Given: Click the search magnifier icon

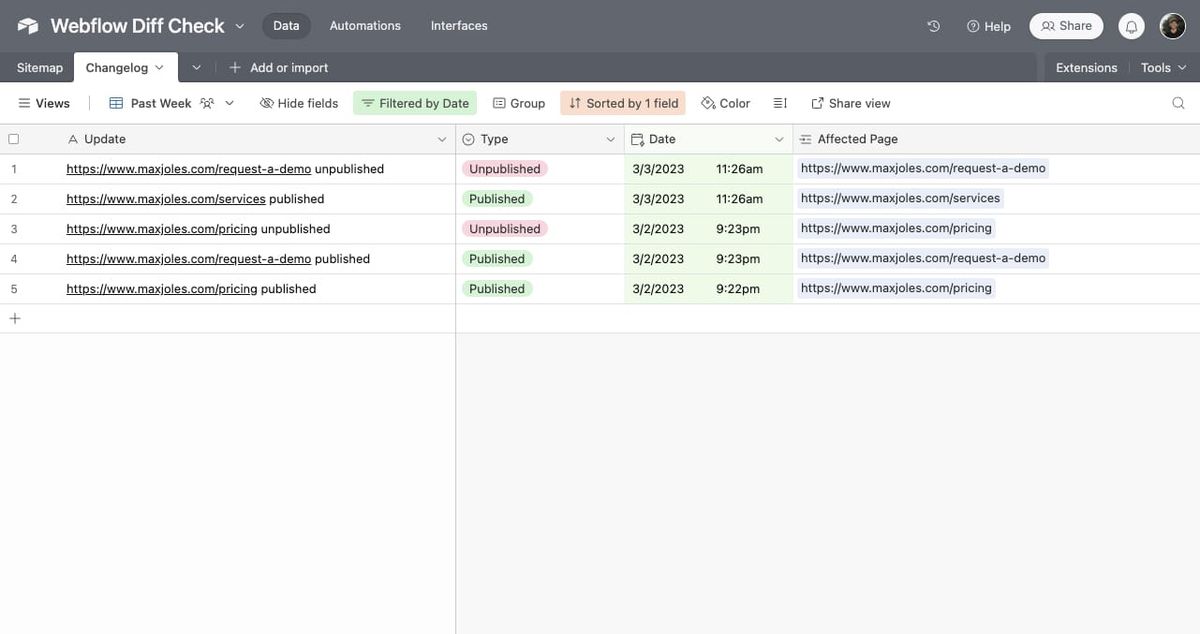Looking at the screenshot, I should pyautogui.click(x=1178, y=103).
